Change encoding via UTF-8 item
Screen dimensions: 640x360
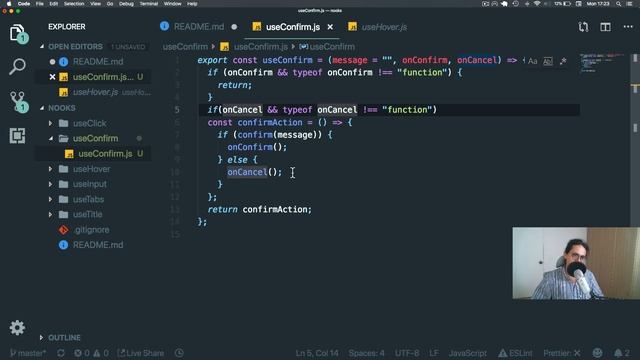coord(407,353)
